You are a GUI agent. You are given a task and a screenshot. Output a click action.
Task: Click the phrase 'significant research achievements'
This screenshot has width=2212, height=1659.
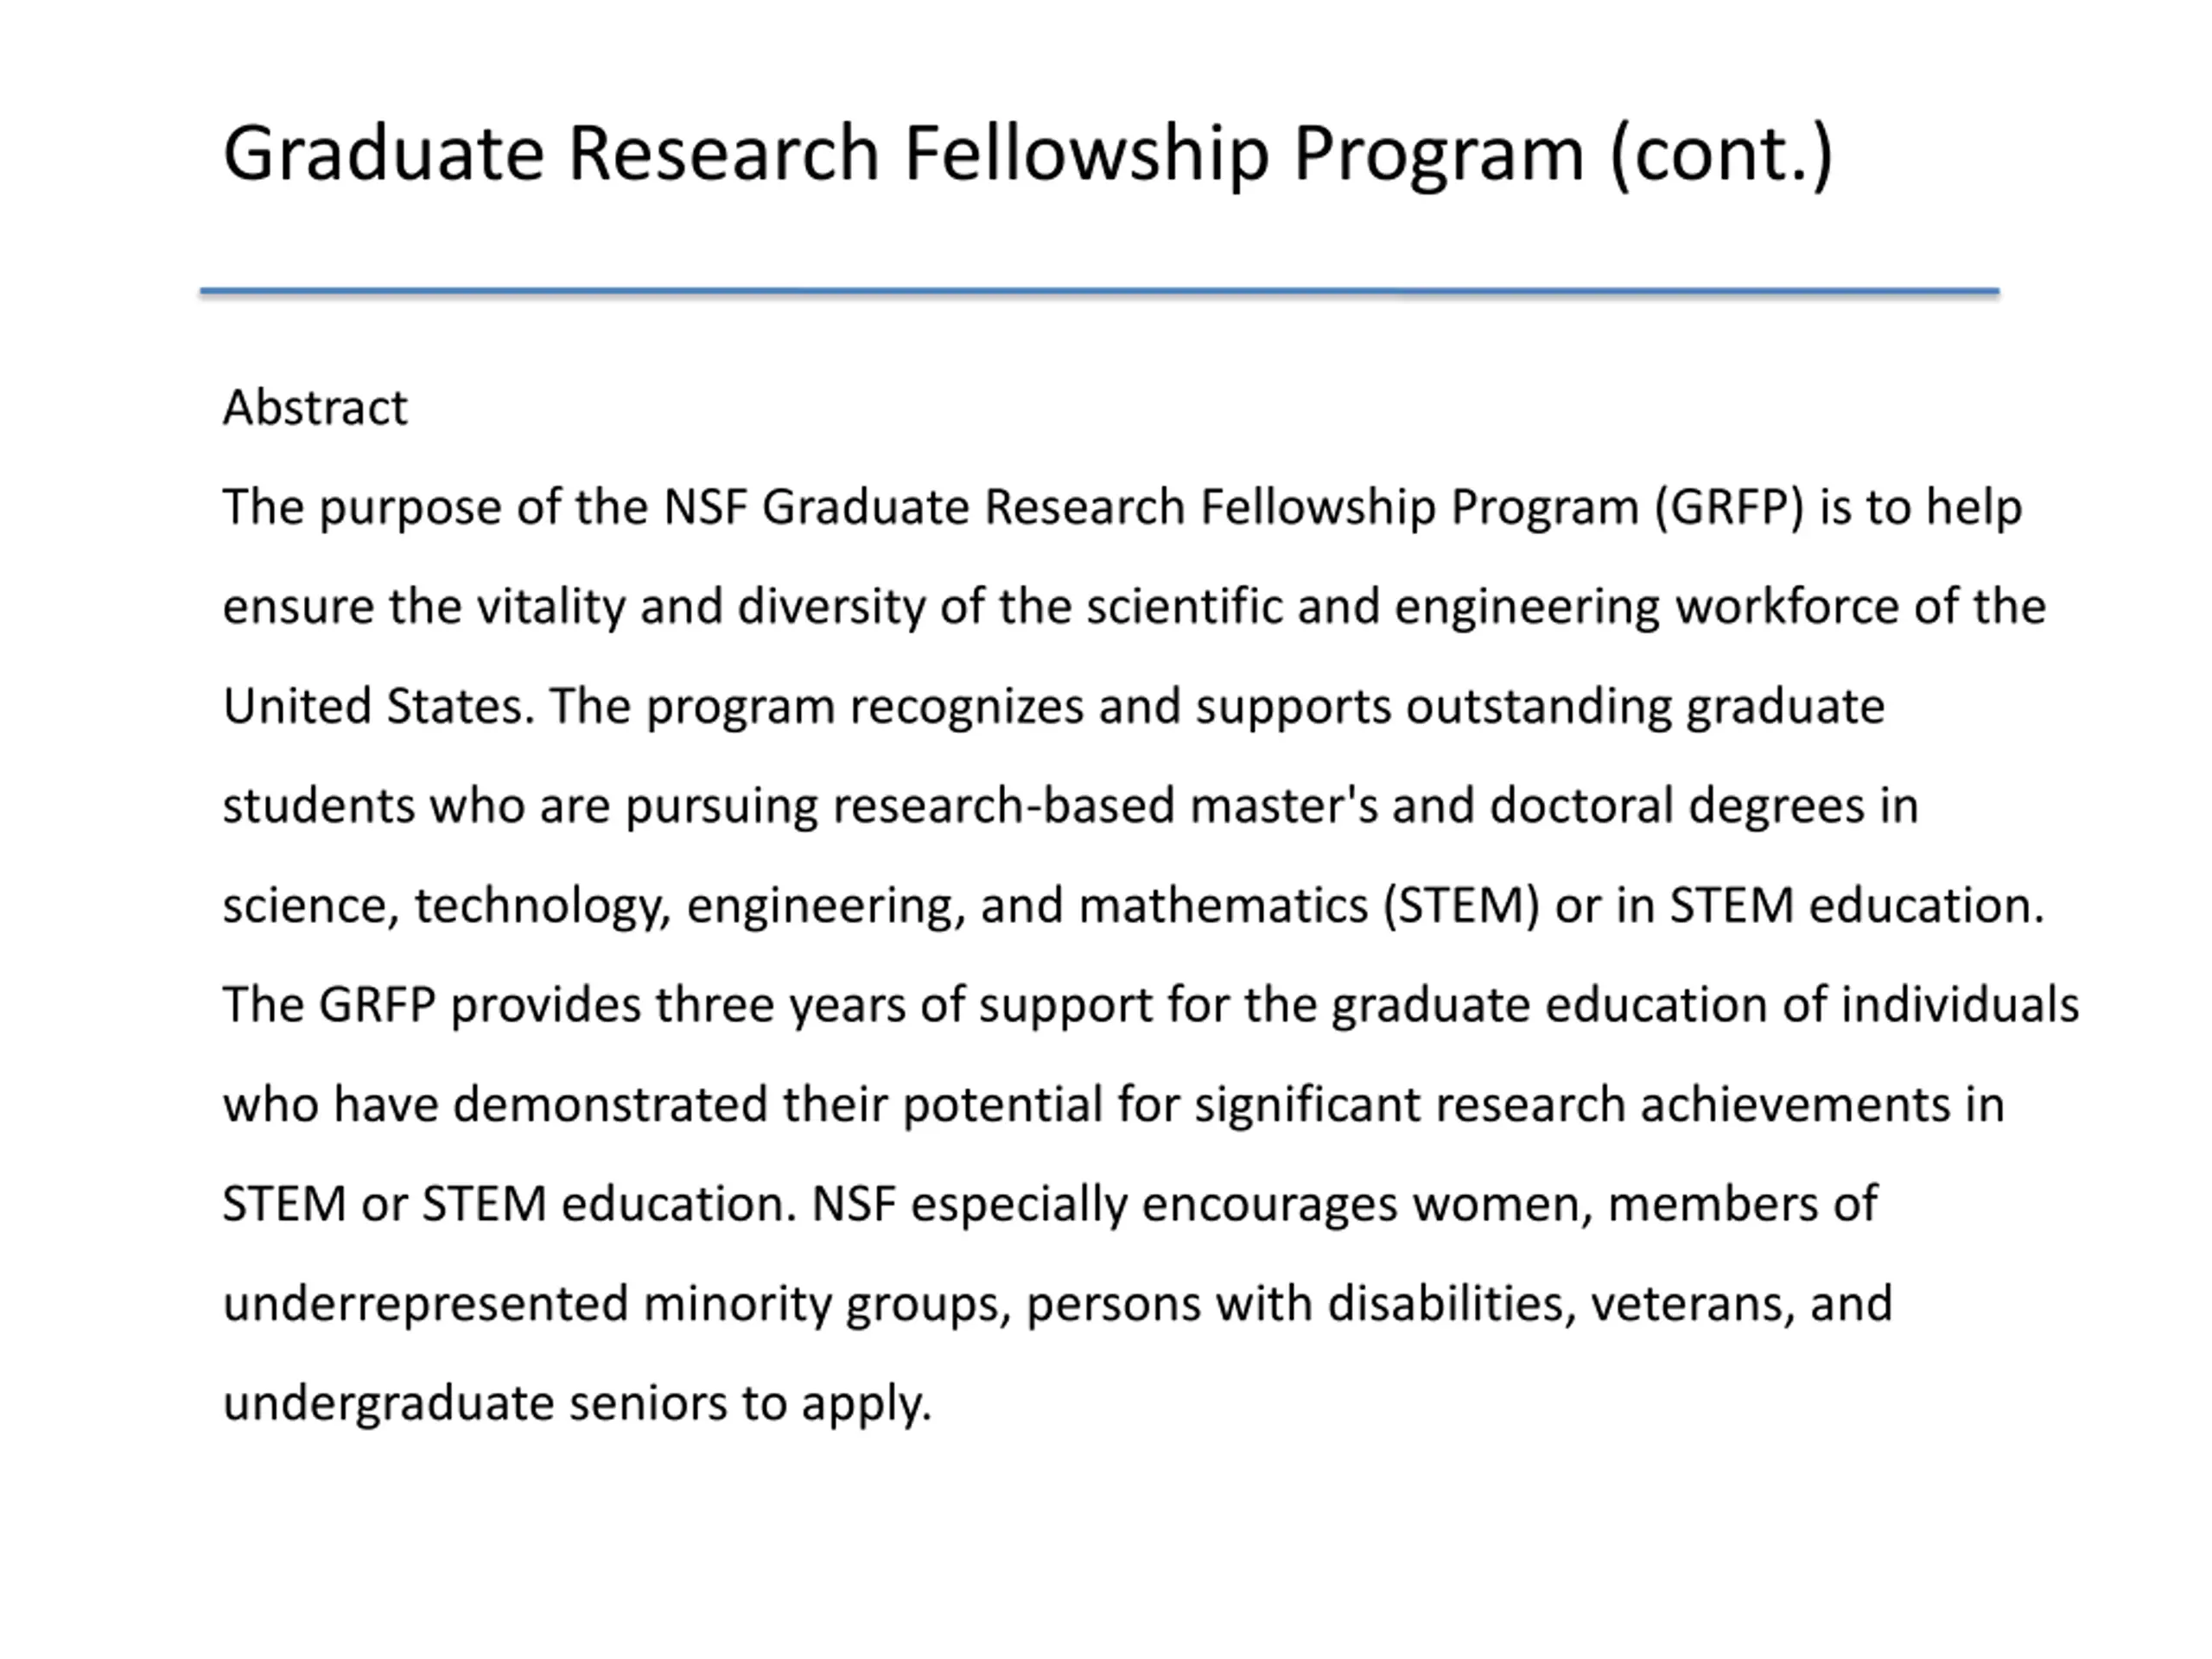pyautogui.click(x=1564, y=1106)
